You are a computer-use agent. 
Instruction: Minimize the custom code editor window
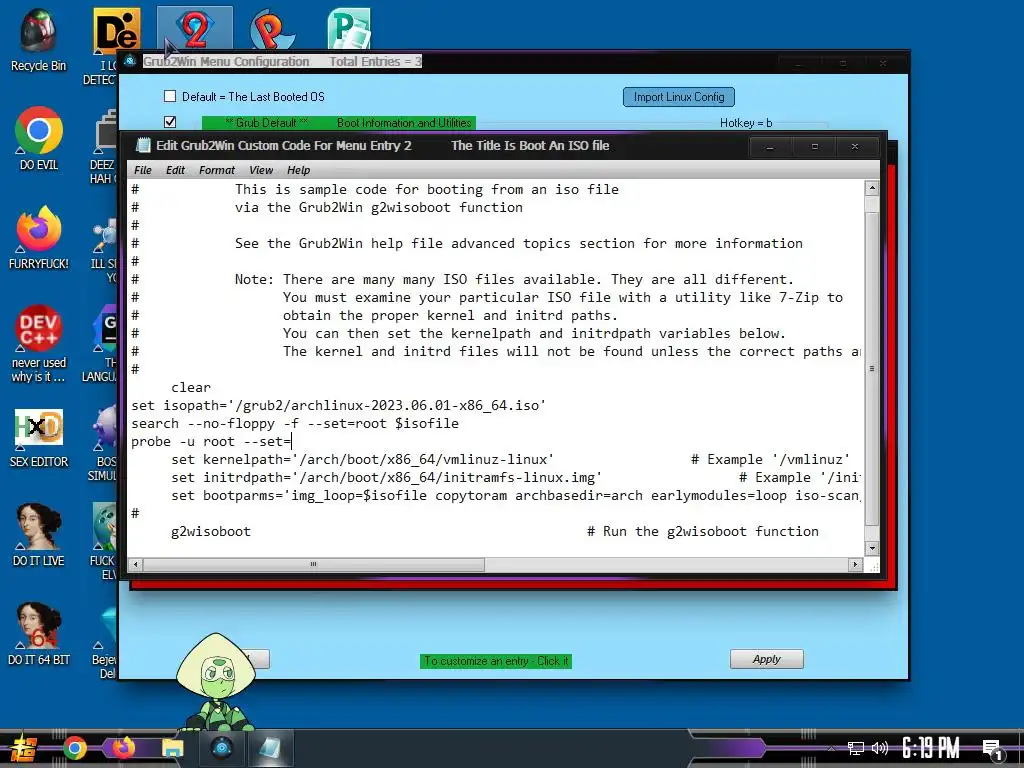[x=770, y=147]
